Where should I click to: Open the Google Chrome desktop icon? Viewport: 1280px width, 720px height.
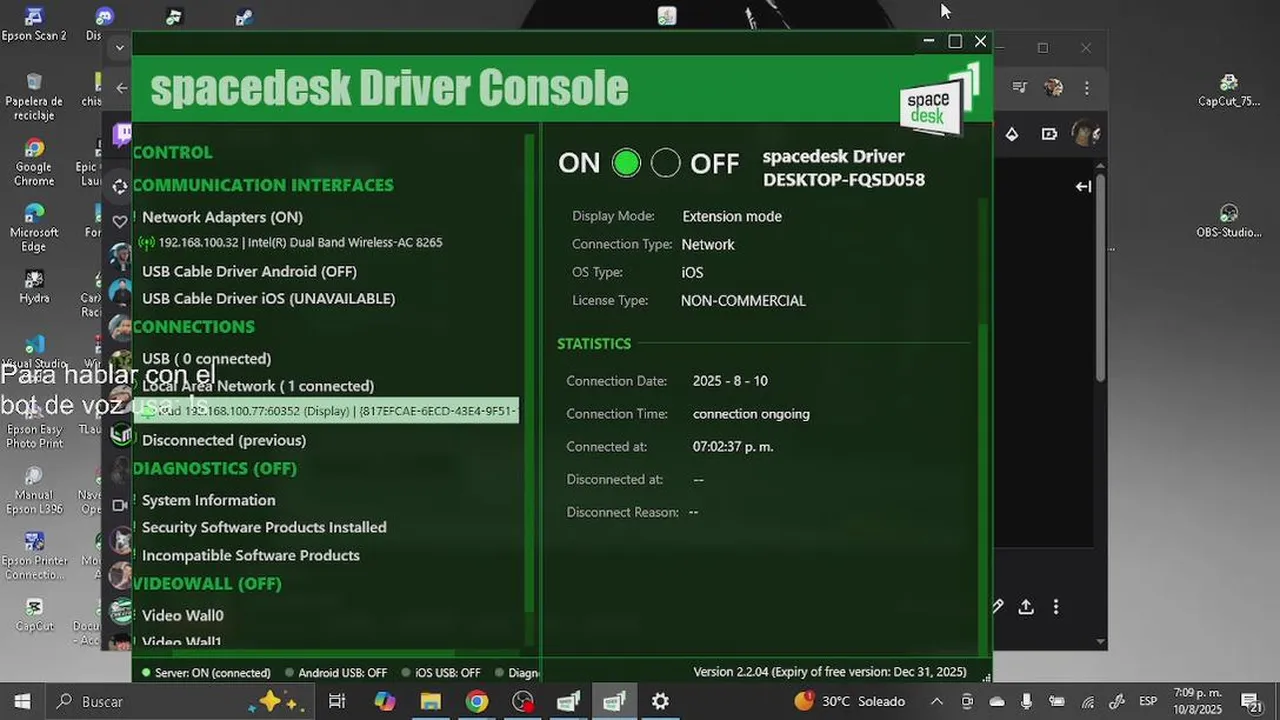(34, 163)
